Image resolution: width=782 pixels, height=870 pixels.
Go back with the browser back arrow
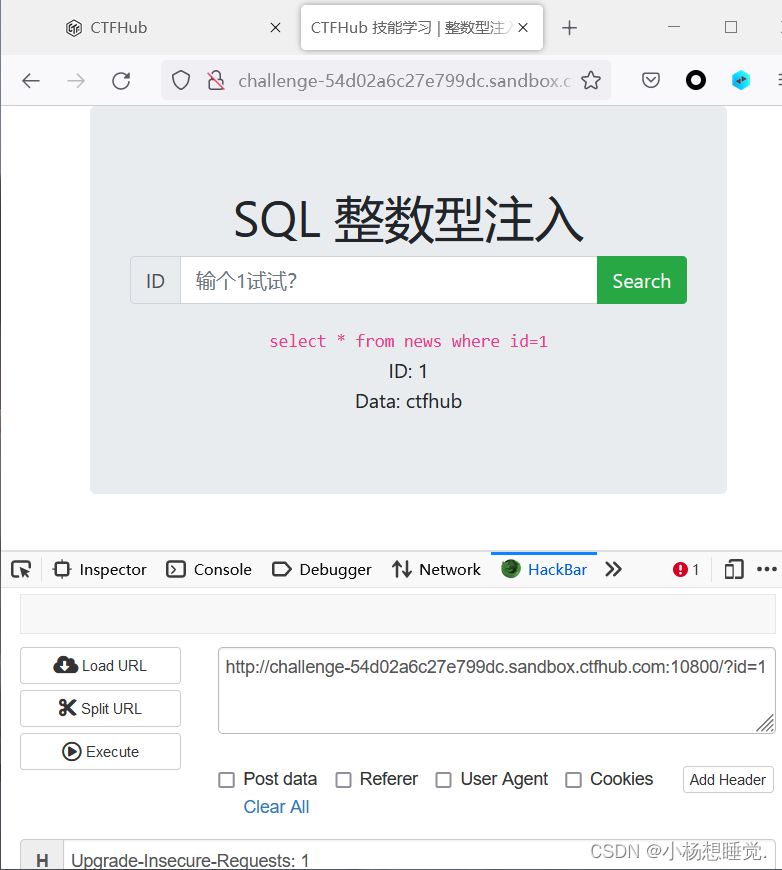[31, 81]
